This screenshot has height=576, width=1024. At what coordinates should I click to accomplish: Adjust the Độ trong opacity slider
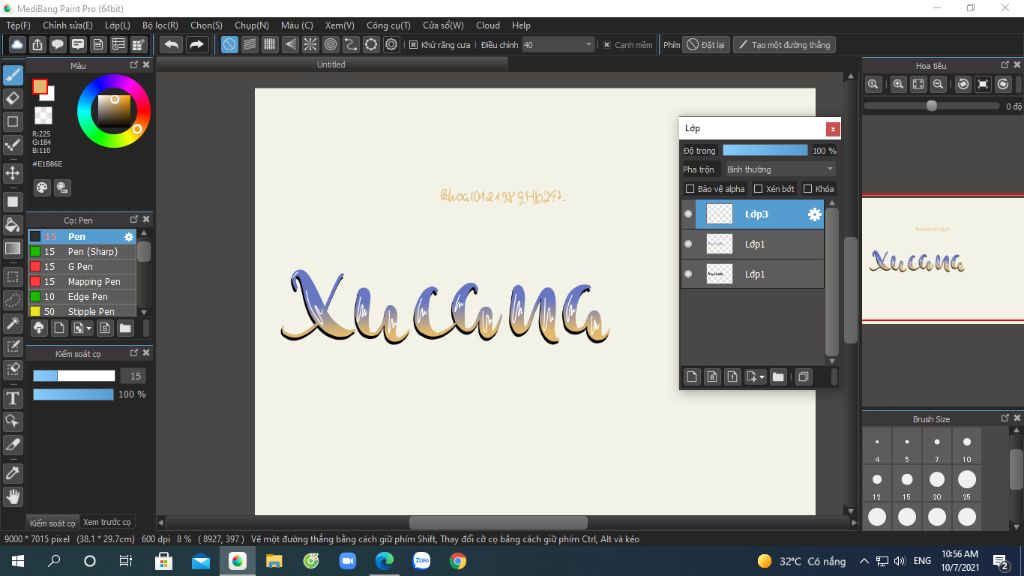point(765,150)
